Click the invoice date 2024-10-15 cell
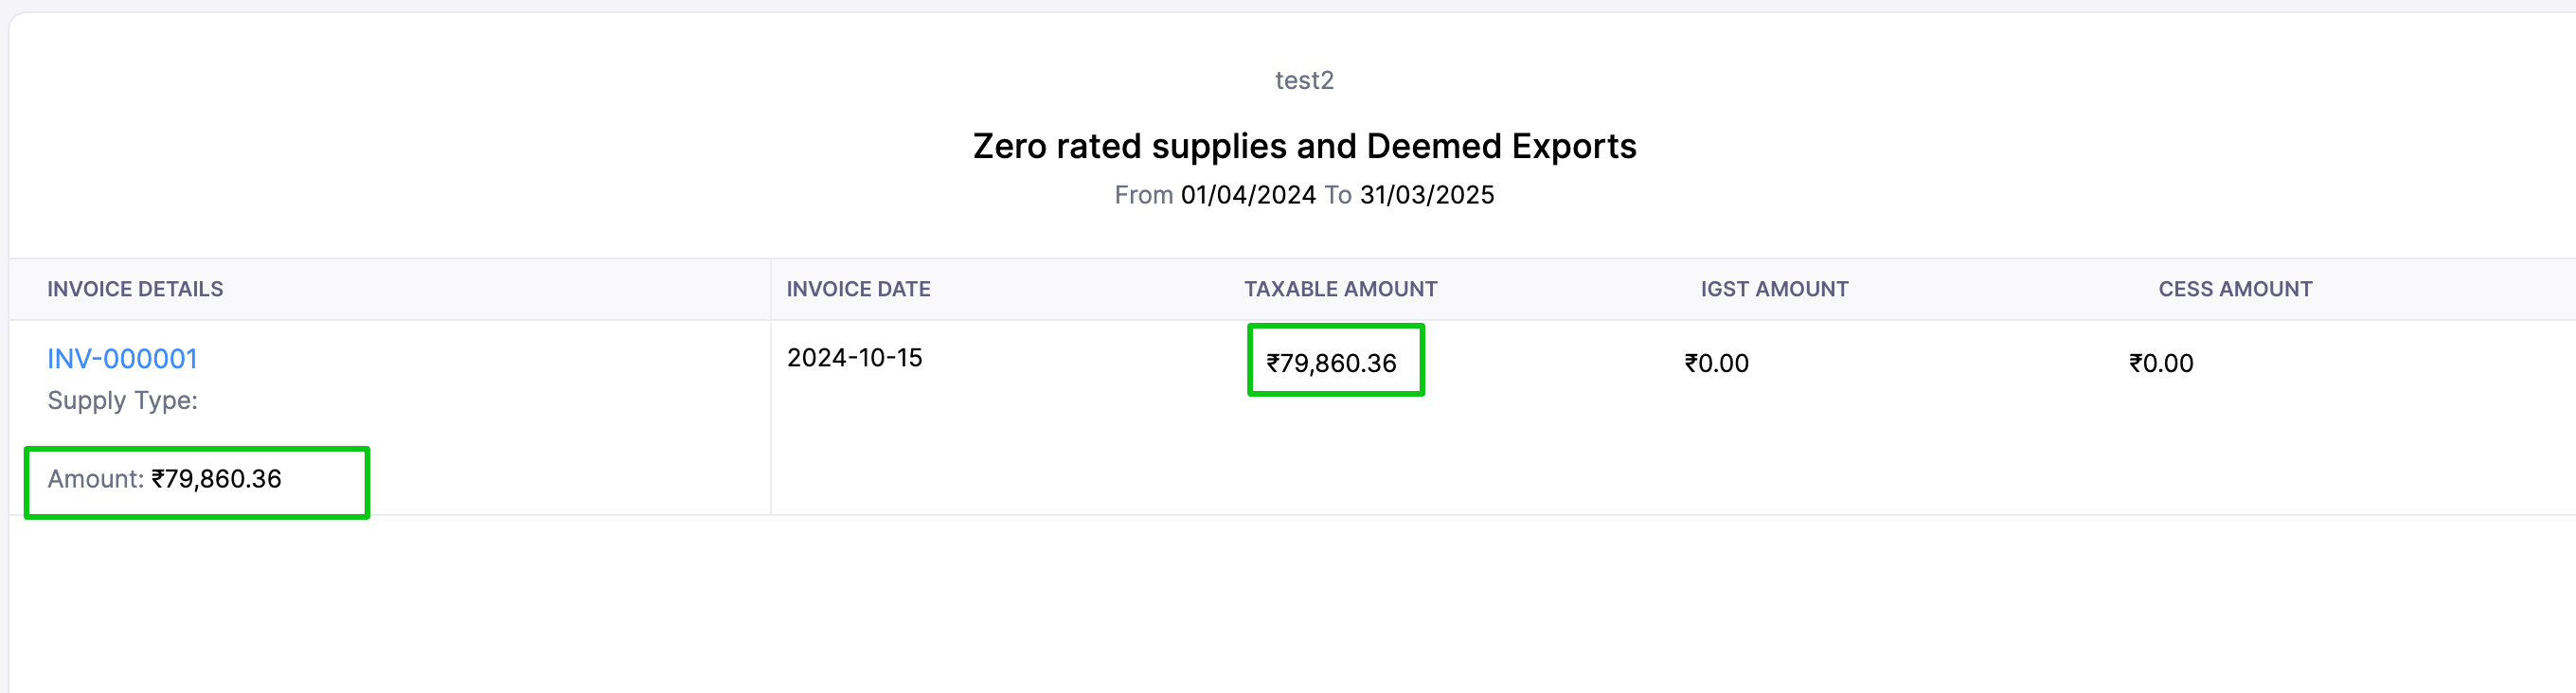This screenshot has height=693, width=2576. tap(854, 358)
